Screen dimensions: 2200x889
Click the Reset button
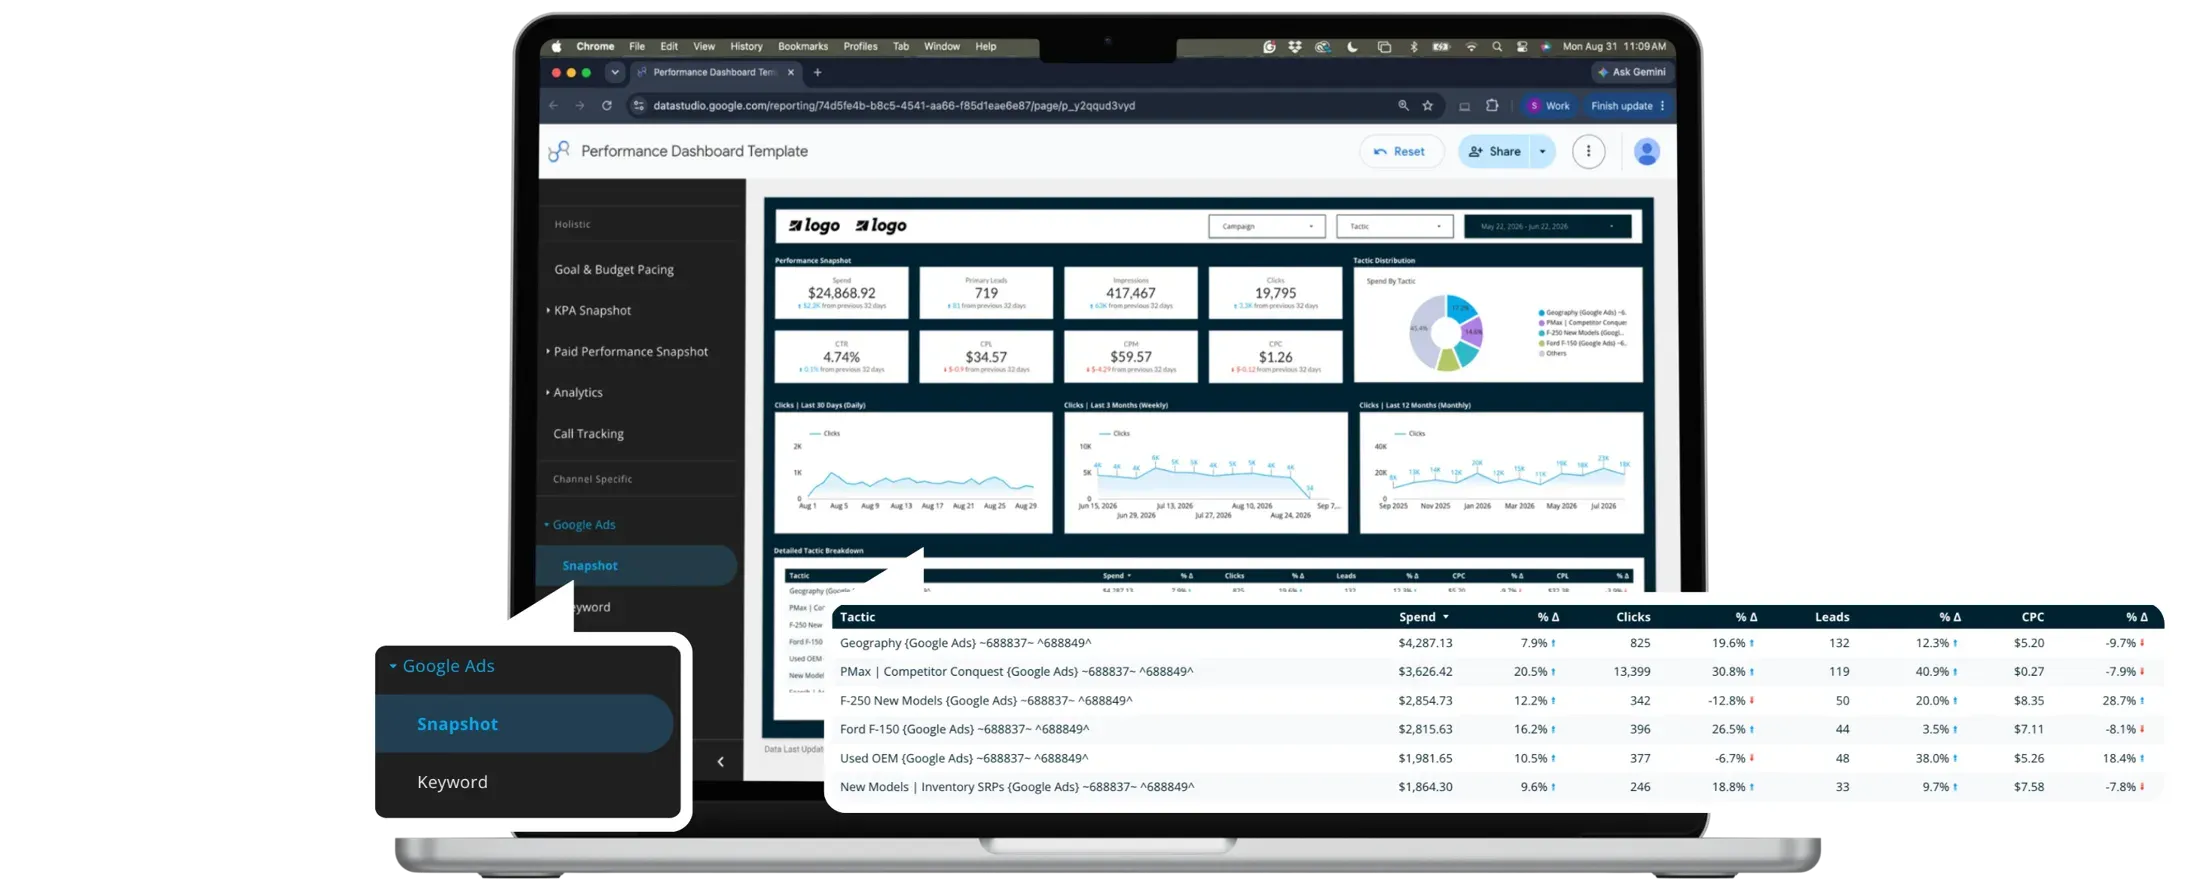click(1401, 151)
